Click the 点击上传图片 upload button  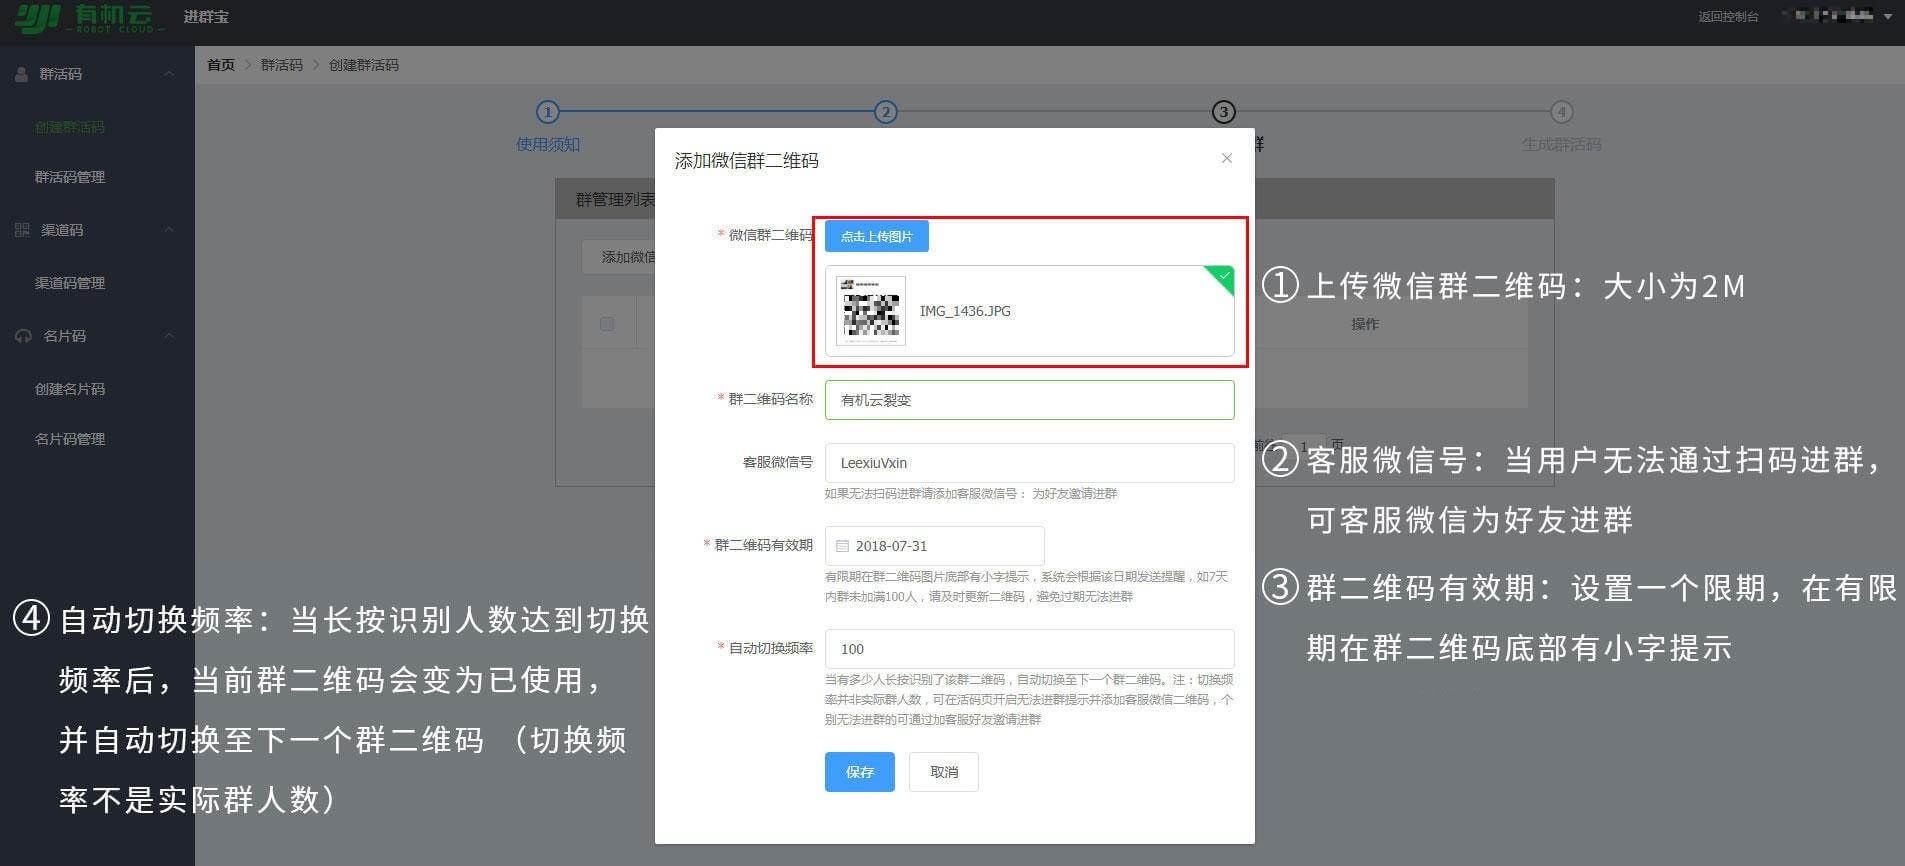click(876, 236)
